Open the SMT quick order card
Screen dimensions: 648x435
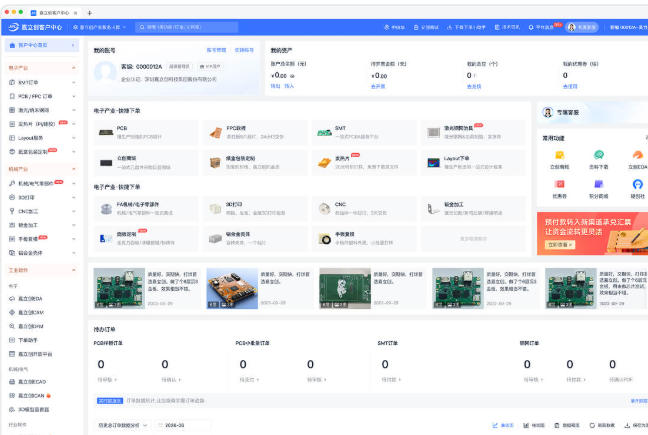[364, 132]
